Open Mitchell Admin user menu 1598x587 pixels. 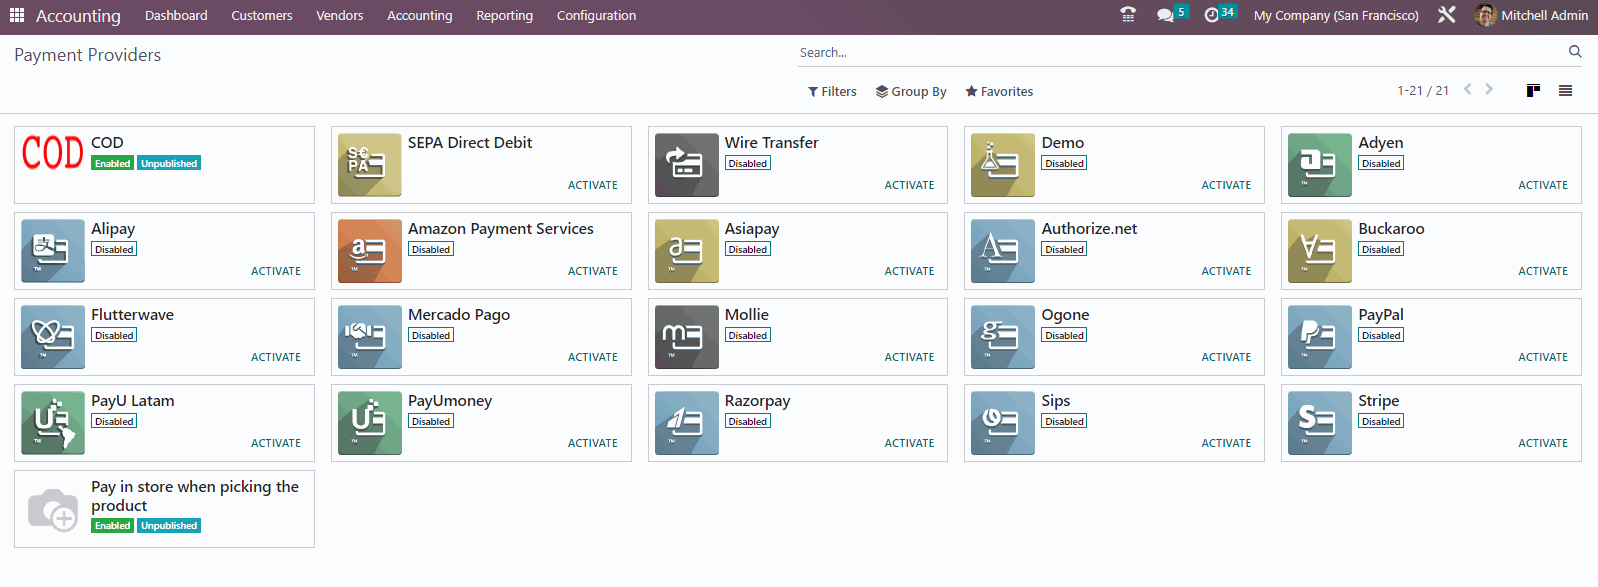tap(1531, 15)
